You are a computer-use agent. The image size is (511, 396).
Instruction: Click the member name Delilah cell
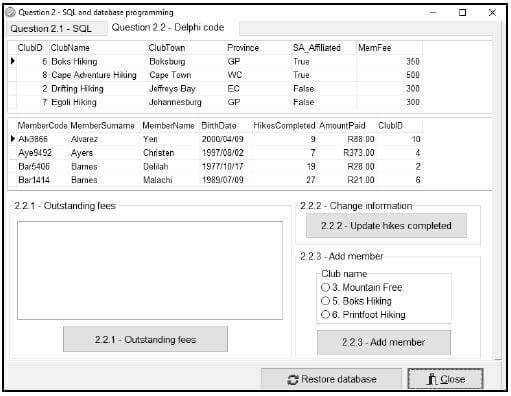[x=170, y=166]
